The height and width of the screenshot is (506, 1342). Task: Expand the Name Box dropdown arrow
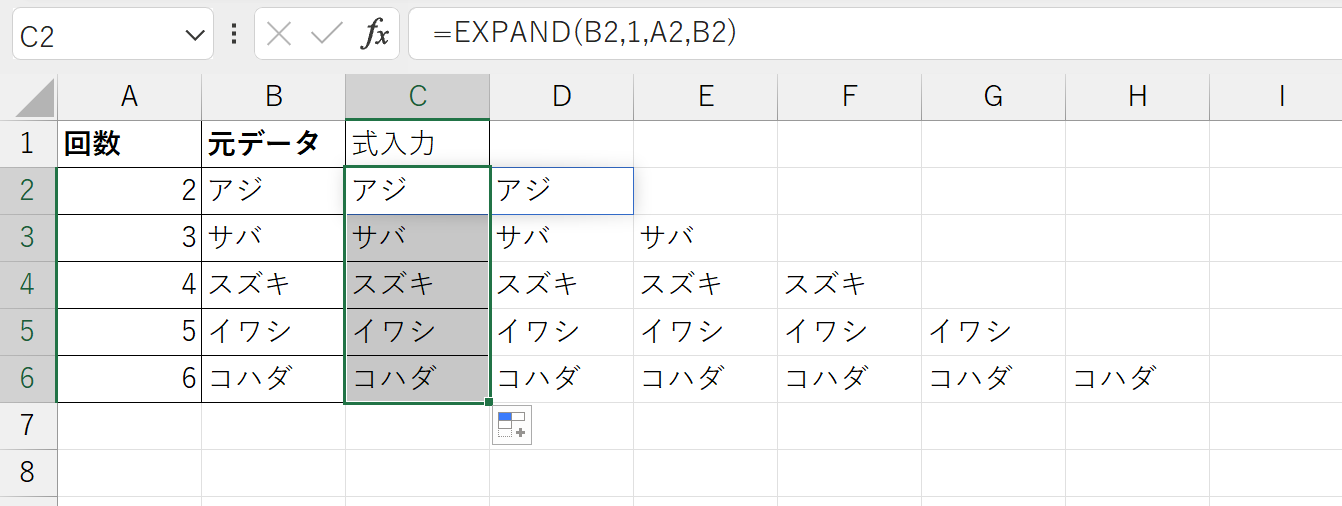click(x=194, y=36)
